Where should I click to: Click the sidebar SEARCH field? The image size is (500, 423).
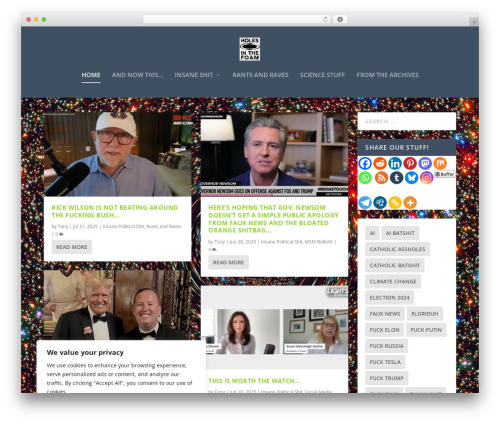pyautogui.click(x=407, y=121)
